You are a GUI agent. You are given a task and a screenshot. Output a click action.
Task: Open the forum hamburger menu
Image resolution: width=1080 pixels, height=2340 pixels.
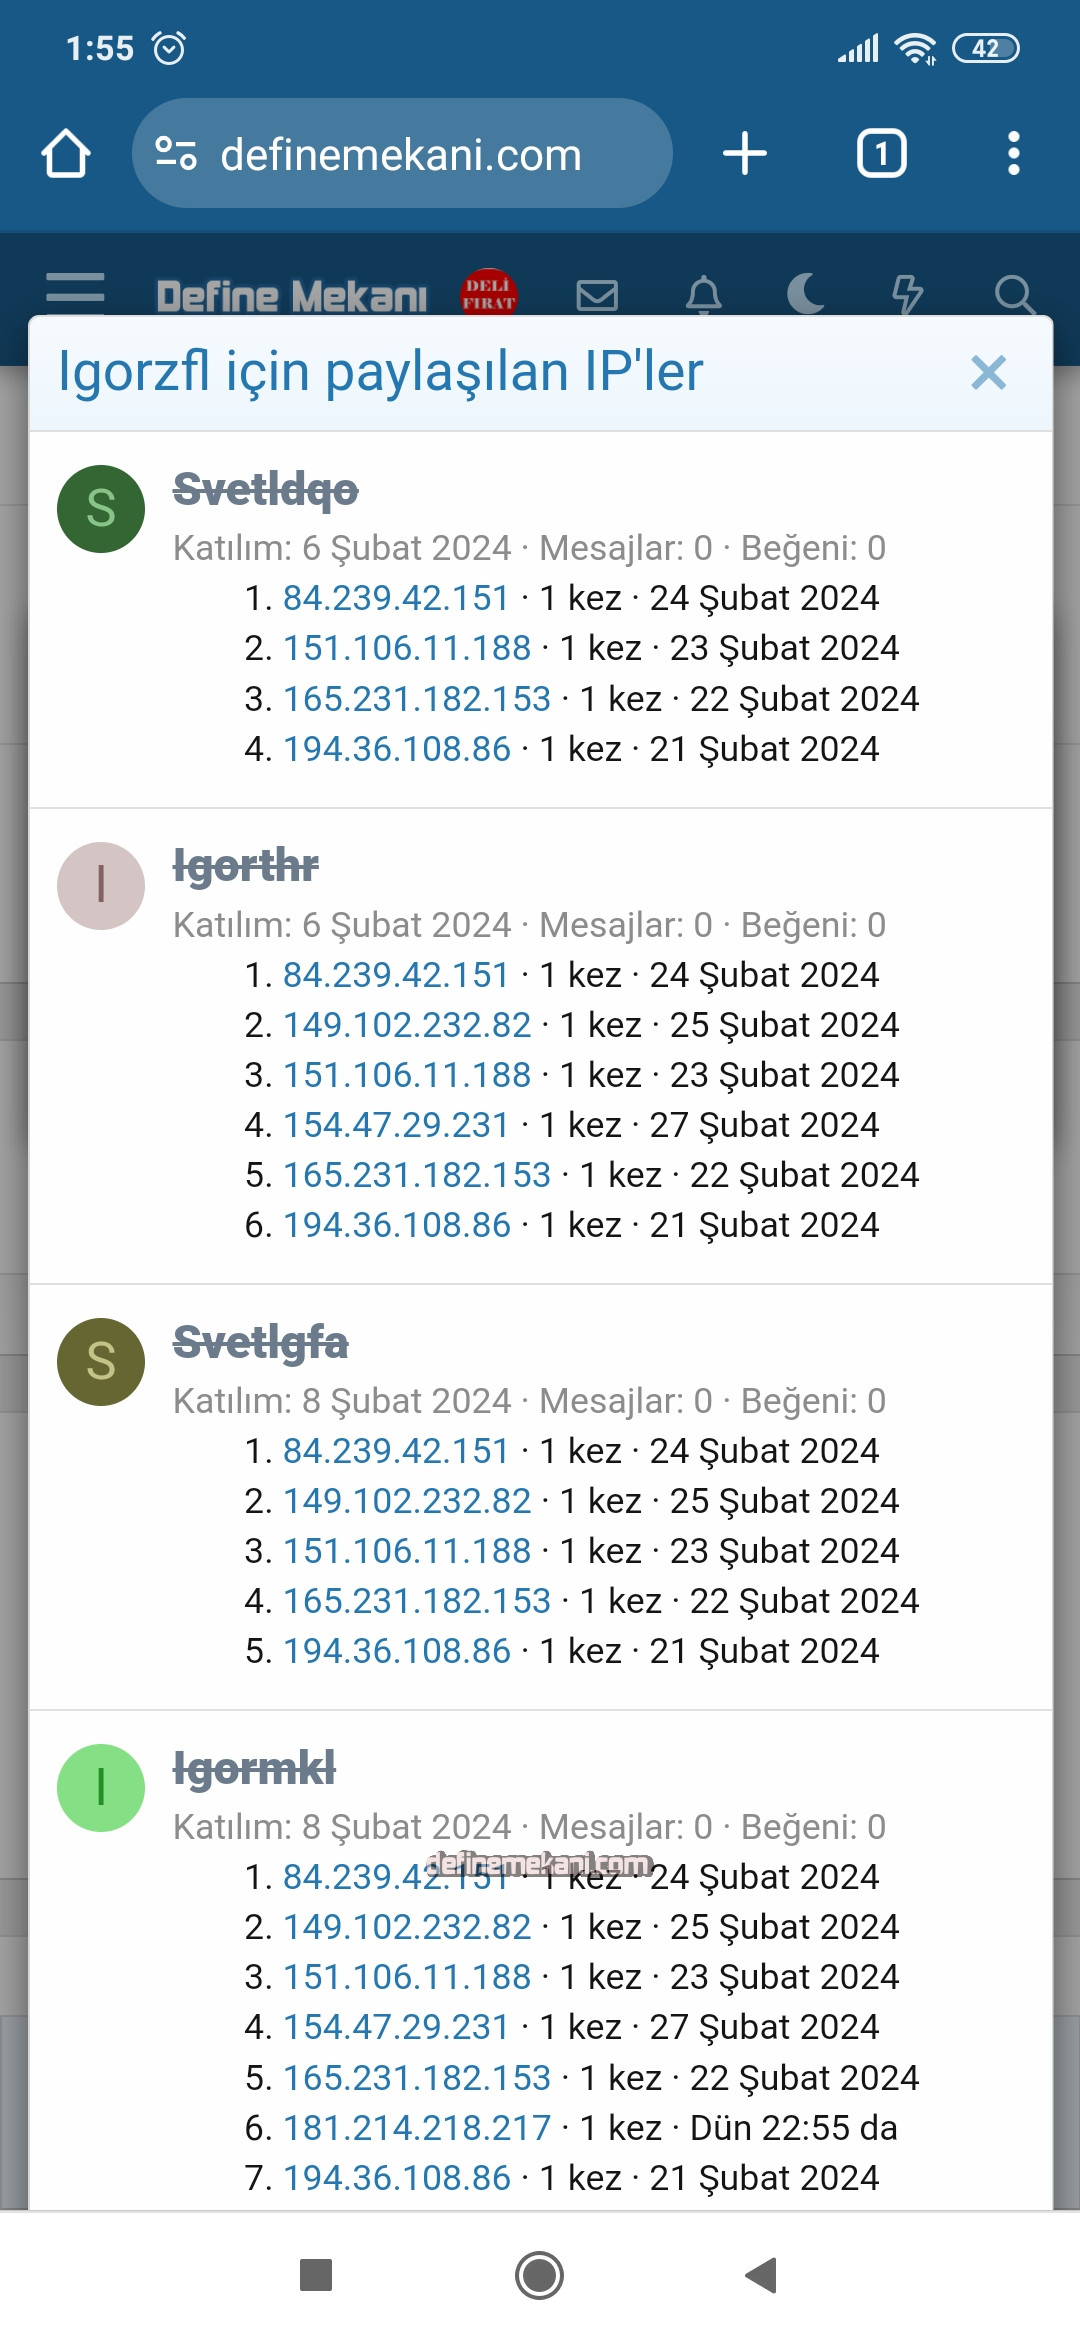click(x=75, y=294)
